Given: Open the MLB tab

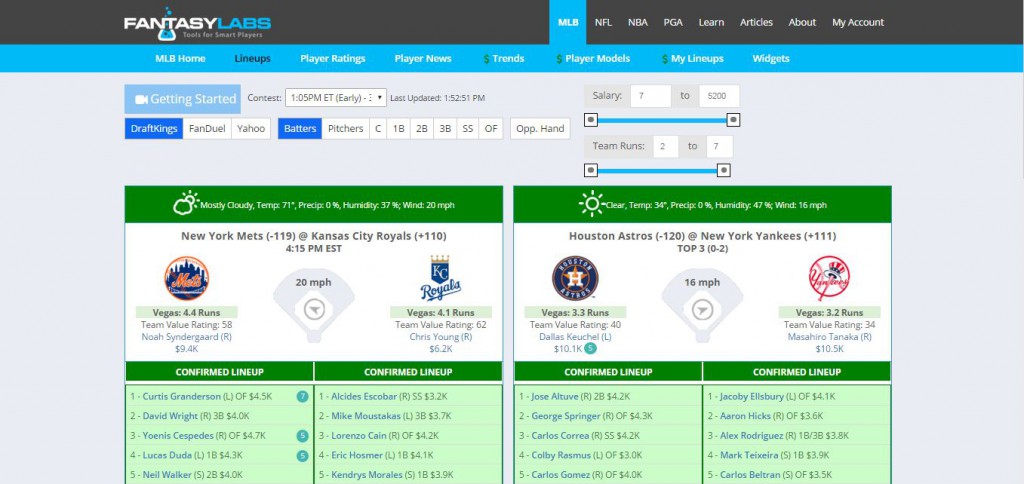Looking at the screenshot, I should point(568,22).
